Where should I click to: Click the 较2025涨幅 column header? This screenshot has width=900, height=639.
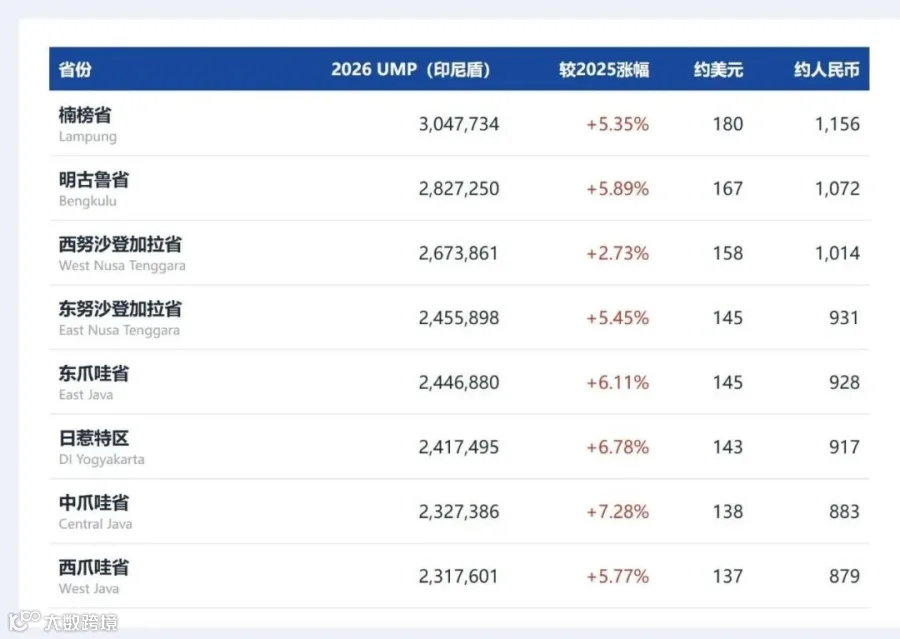(x=604, y=69)
